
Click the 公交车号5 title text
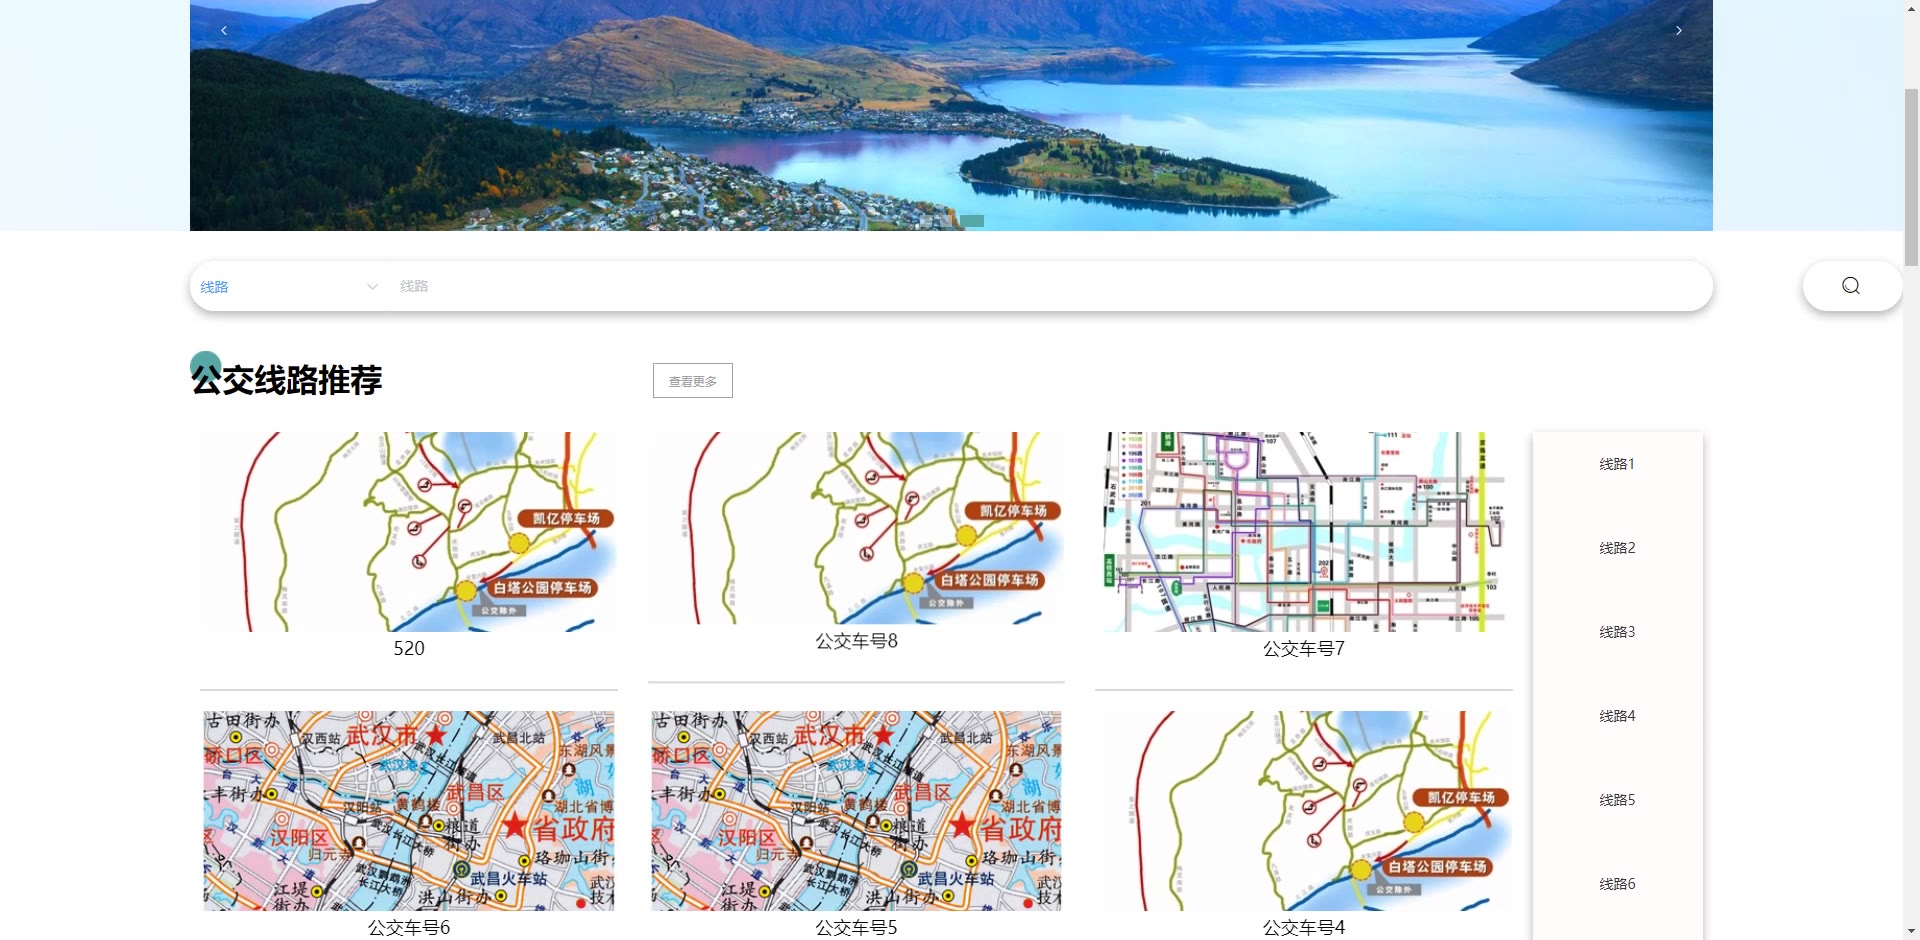pos(856,928)
